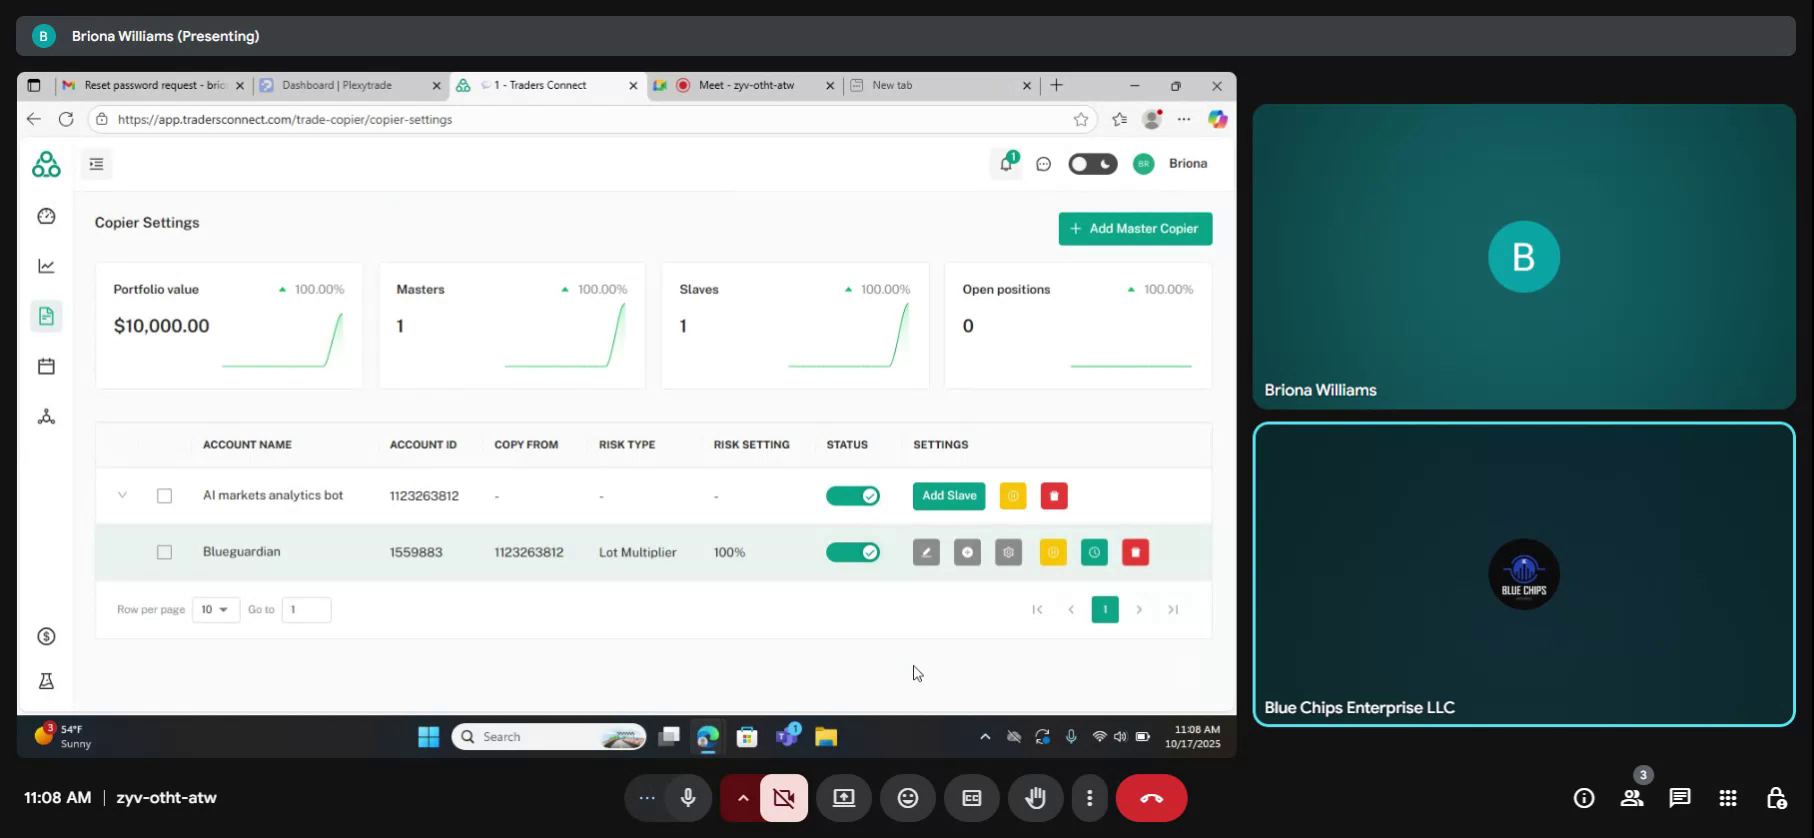Turn on captions in Meet
This screenshot has height=838, width=1814.
(972, 798)
